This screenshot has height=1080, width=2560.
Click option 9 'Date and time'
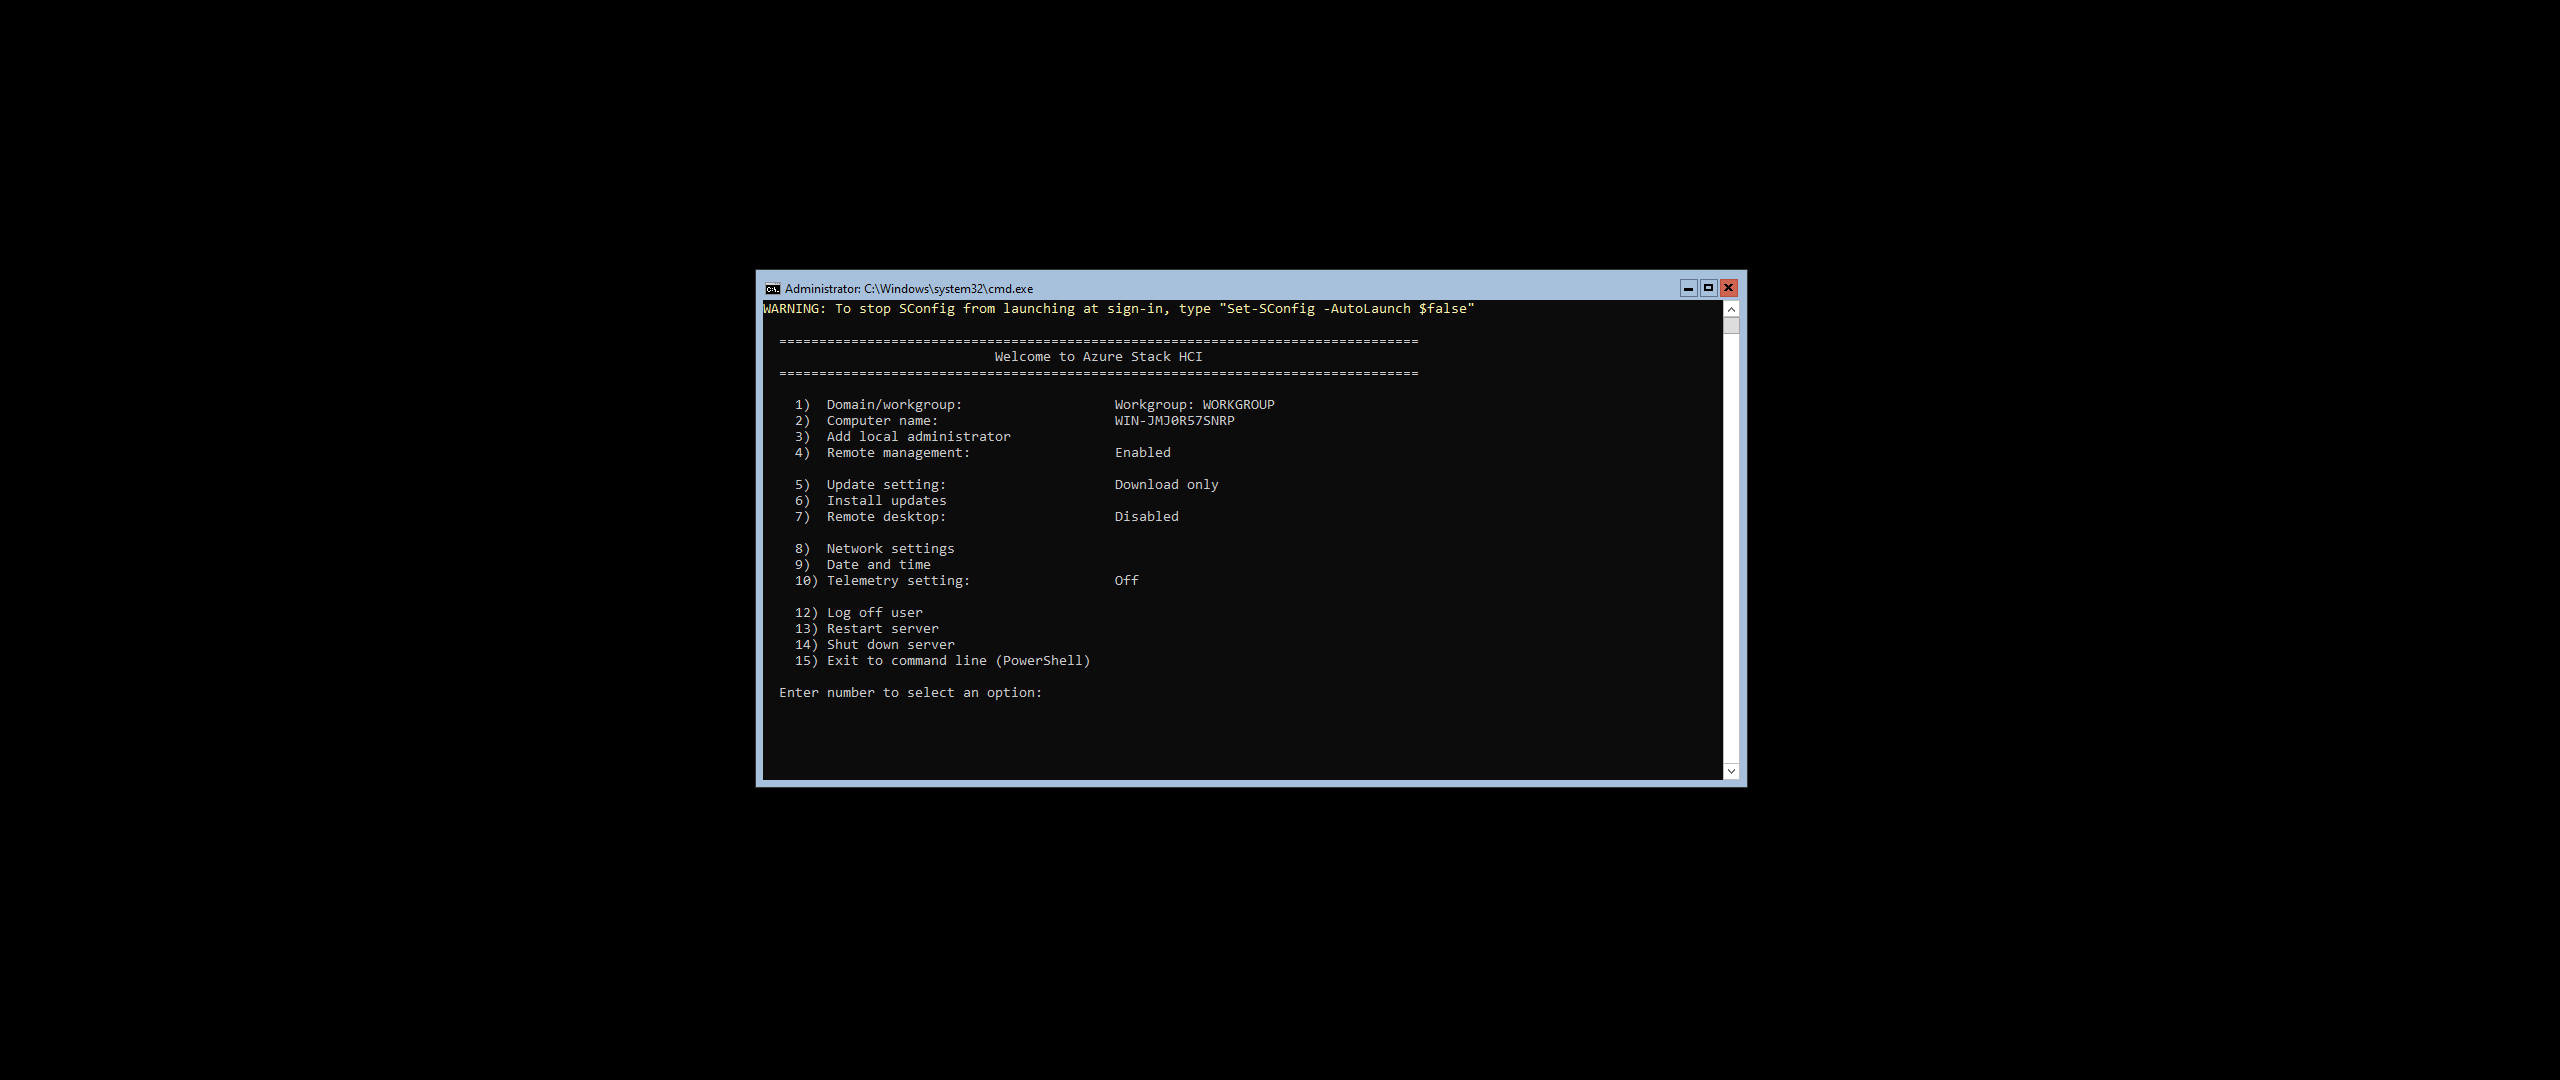(x=878, y=565)
